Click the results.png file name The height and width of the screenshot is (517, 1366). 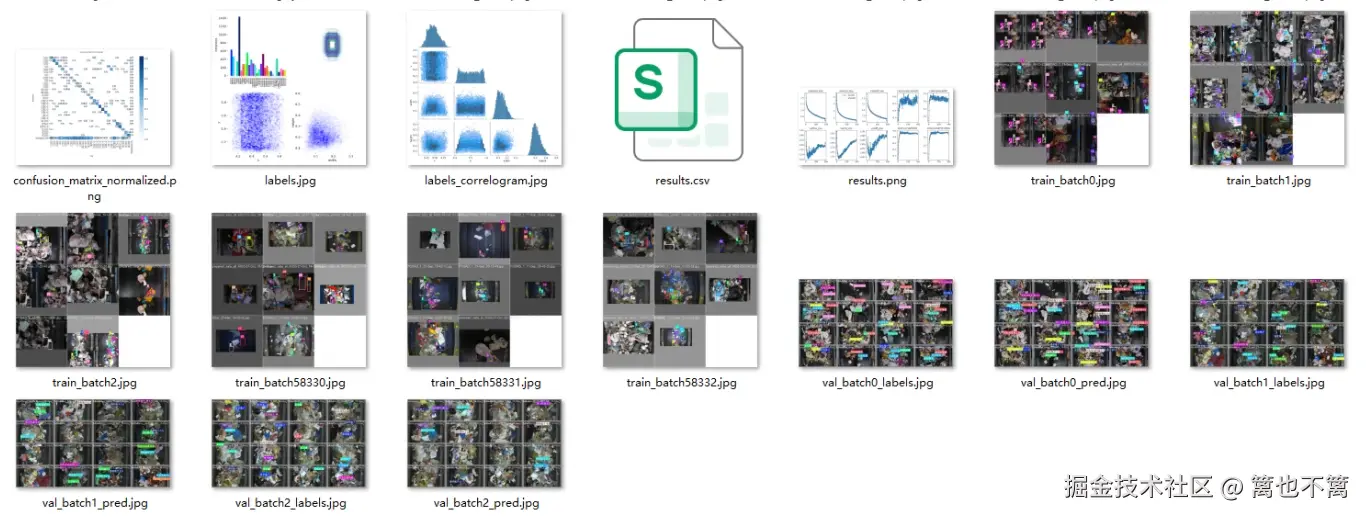pos(877,181)
